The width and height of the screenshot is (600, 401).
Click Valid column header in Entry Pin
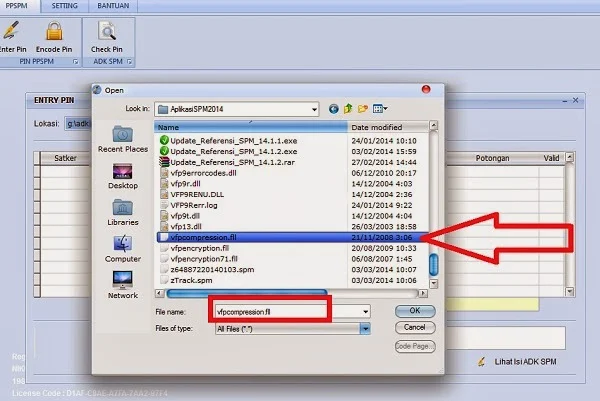551,158
